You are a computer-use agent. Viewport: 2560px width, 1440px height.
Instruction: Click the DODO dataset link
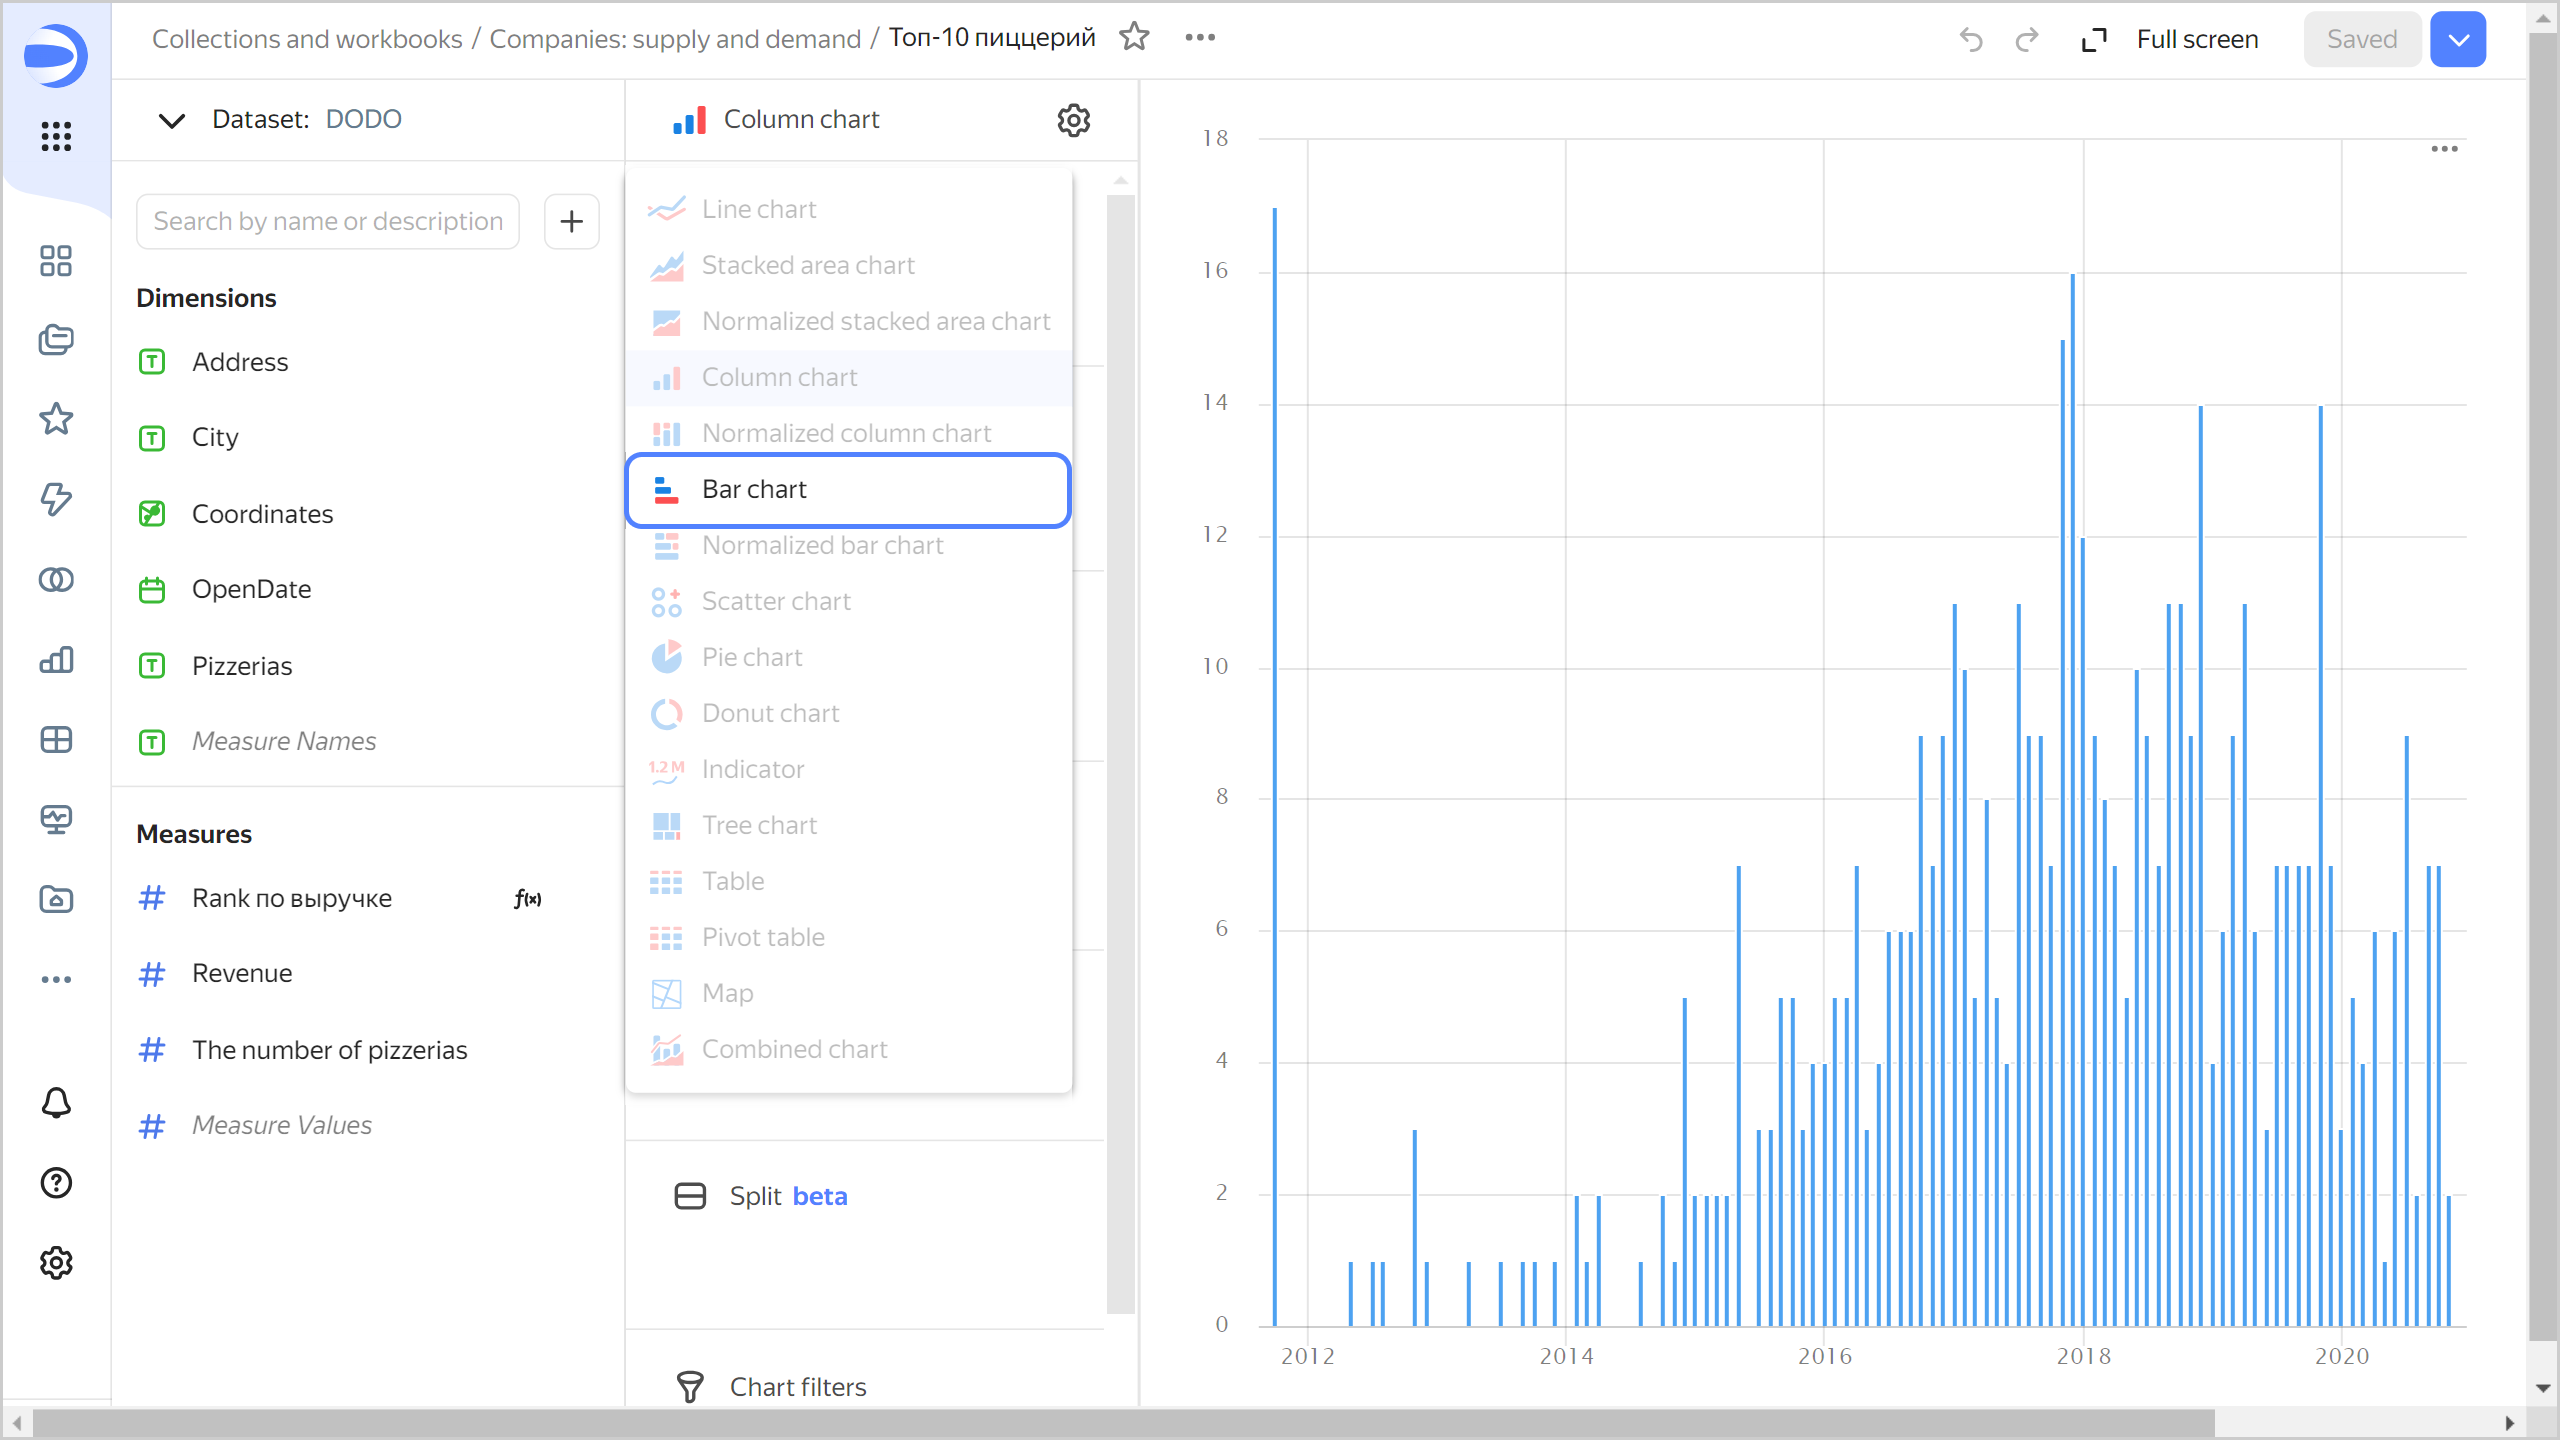click(363, 120)
